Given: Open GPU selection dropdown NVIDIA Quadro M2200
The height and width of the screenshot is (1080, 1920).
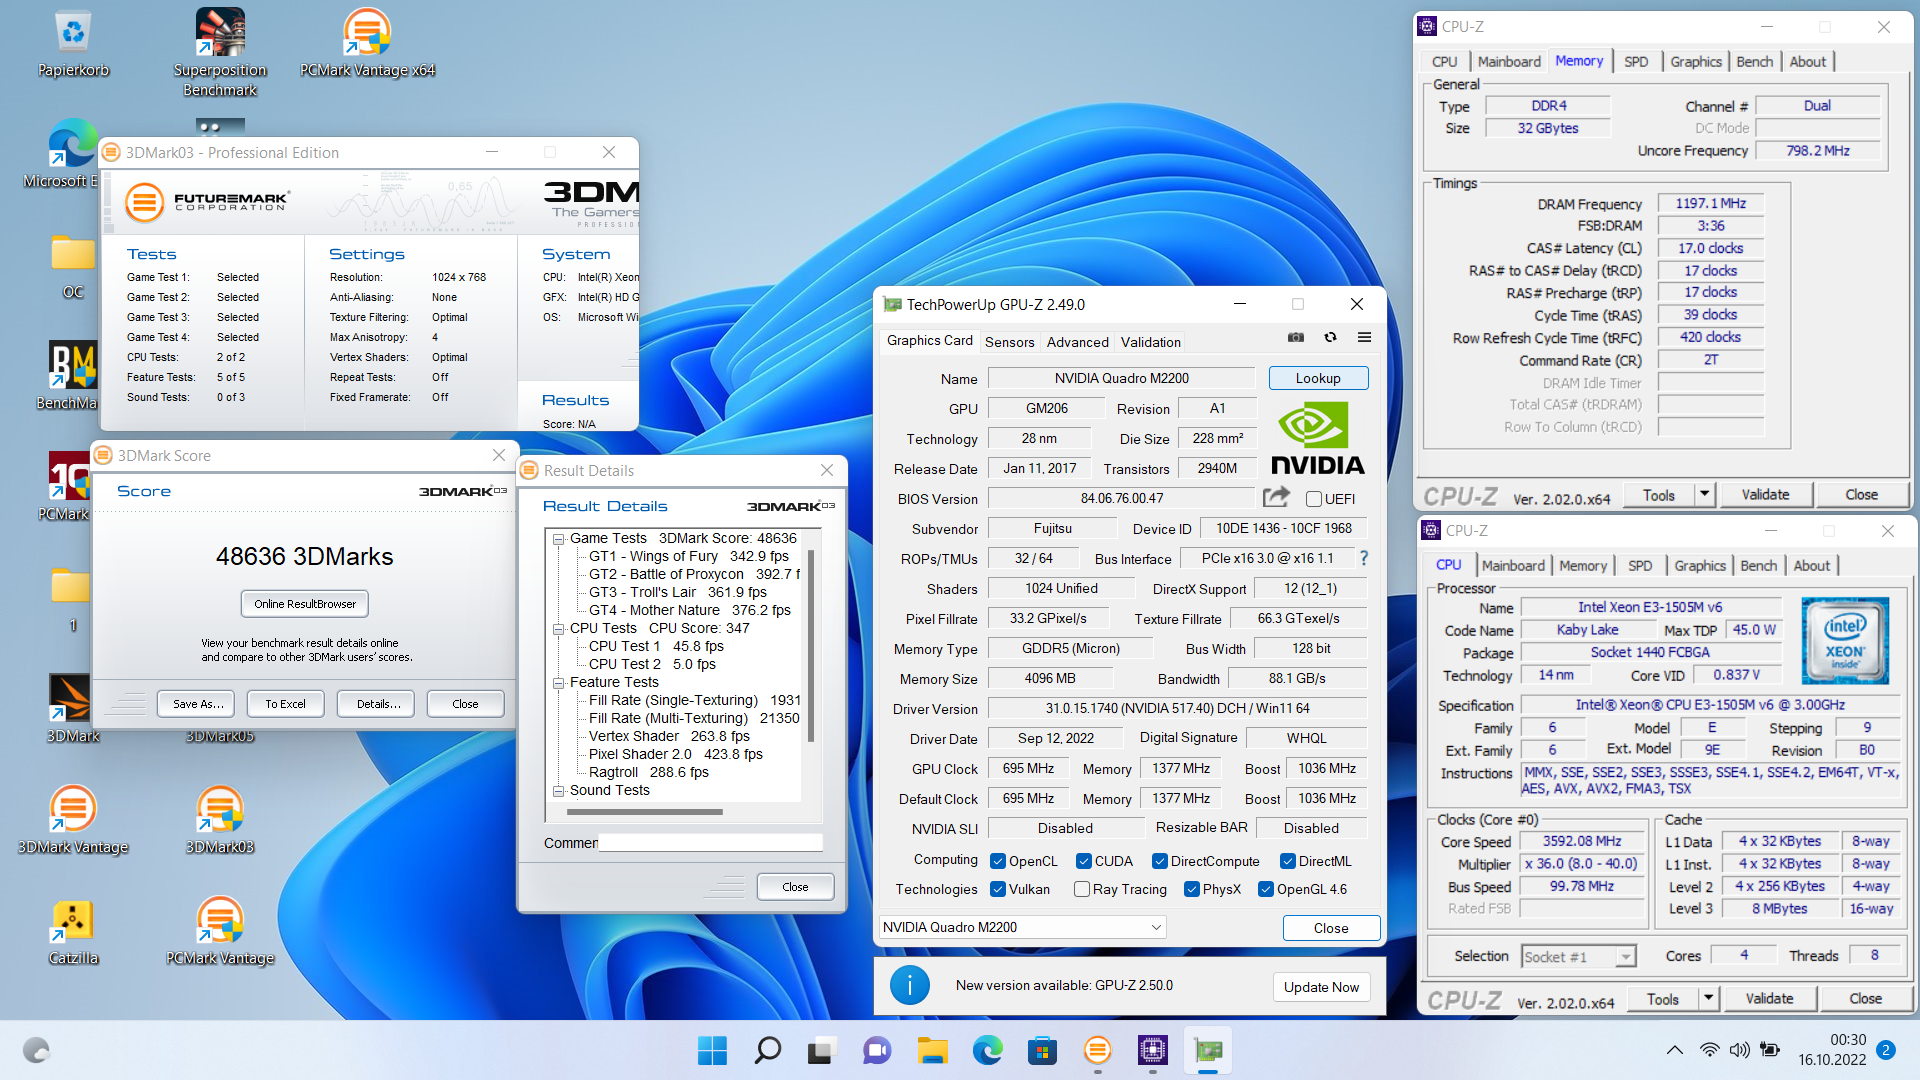Looking at the screenshot, I should coord(1022,927).
